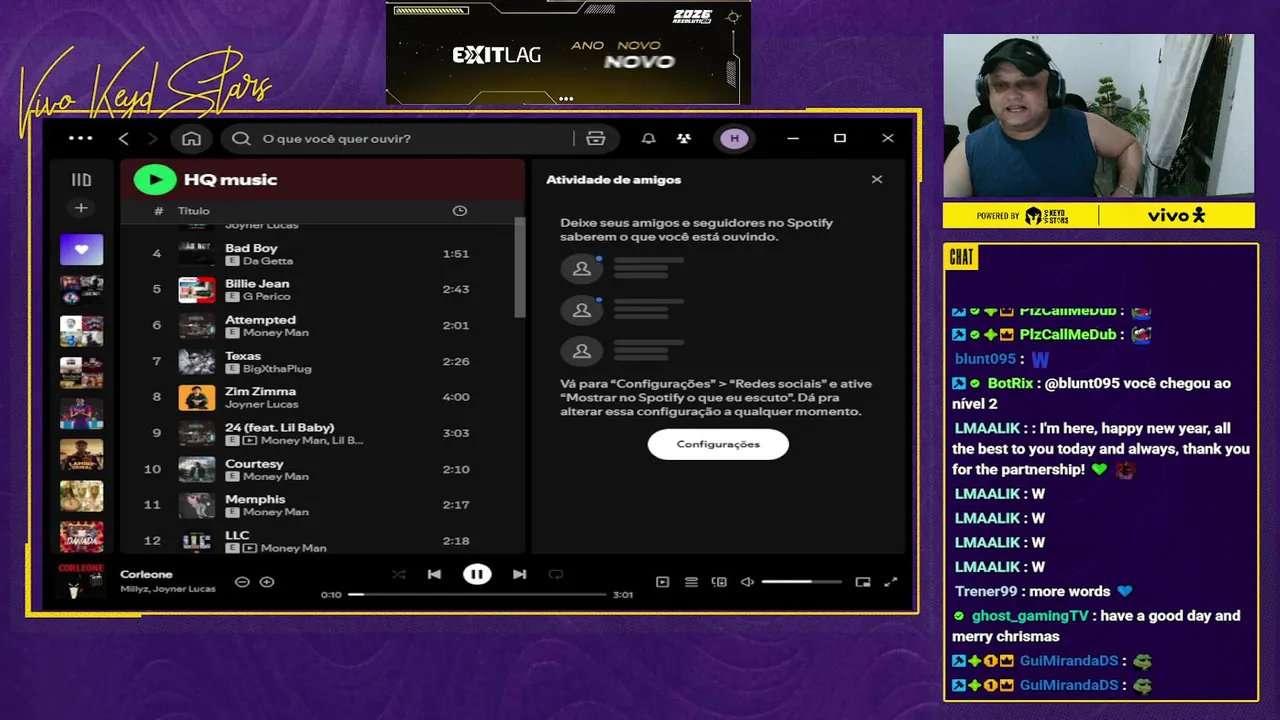
Task: Go forward with the right arrow
Action: click(x=152, y=138)
